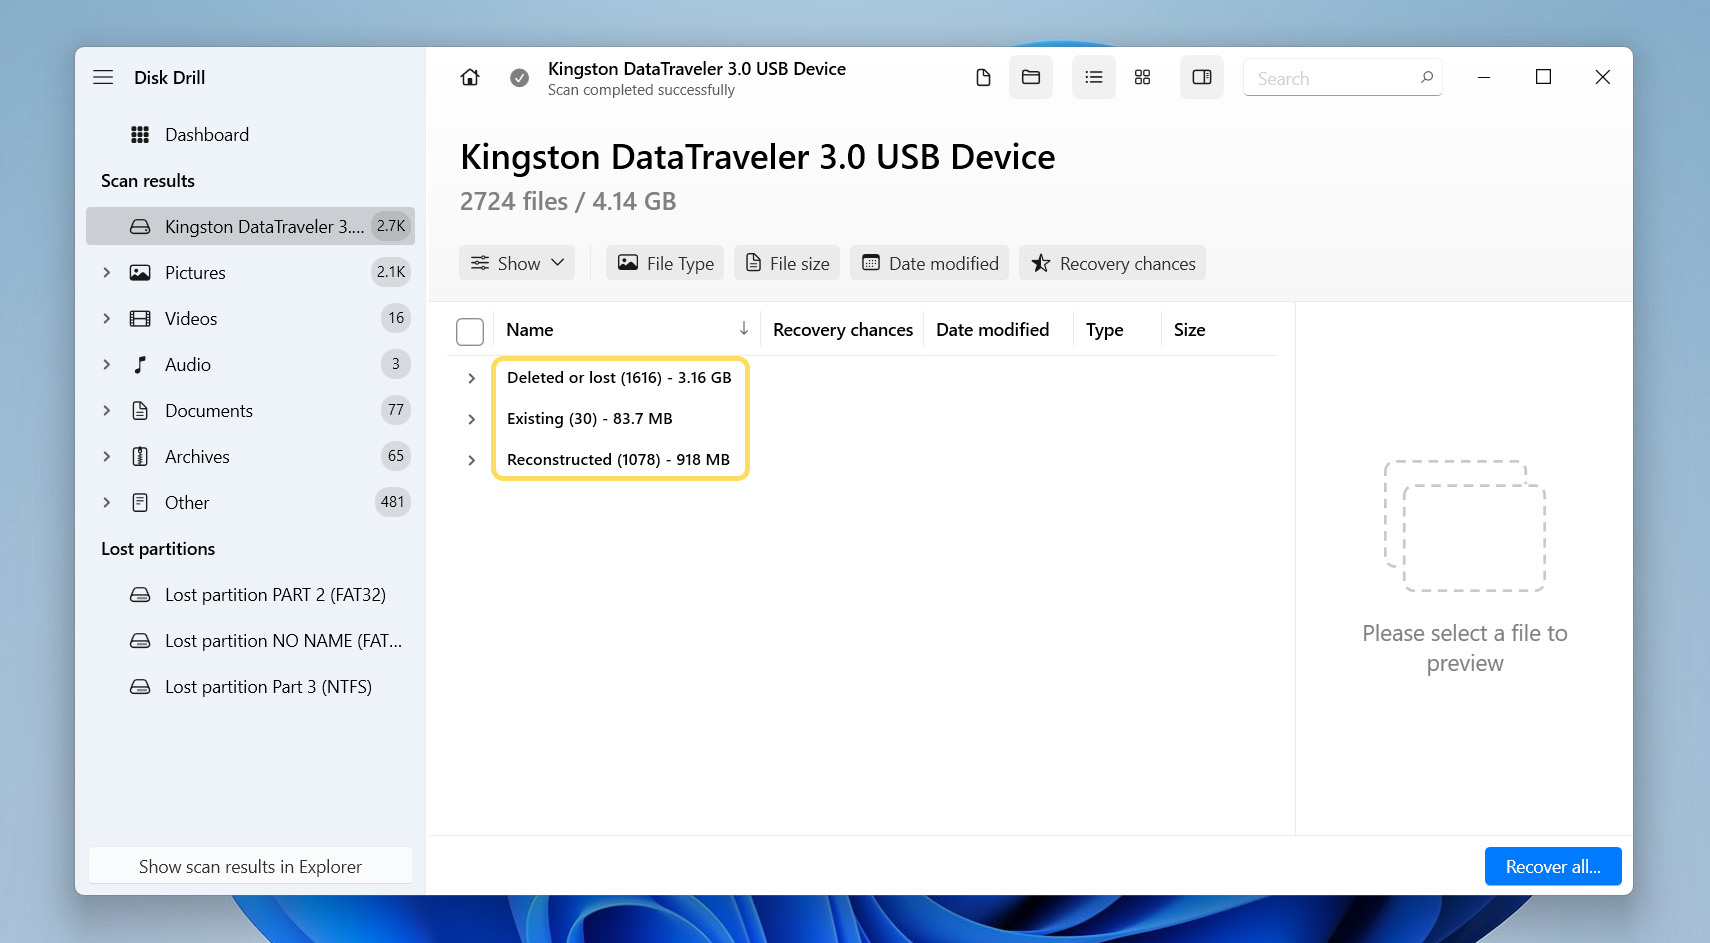The height and width of the screenshot is (943, 1710).
Task: Sort by the Name column header
Action: click(x=530, y=330)
